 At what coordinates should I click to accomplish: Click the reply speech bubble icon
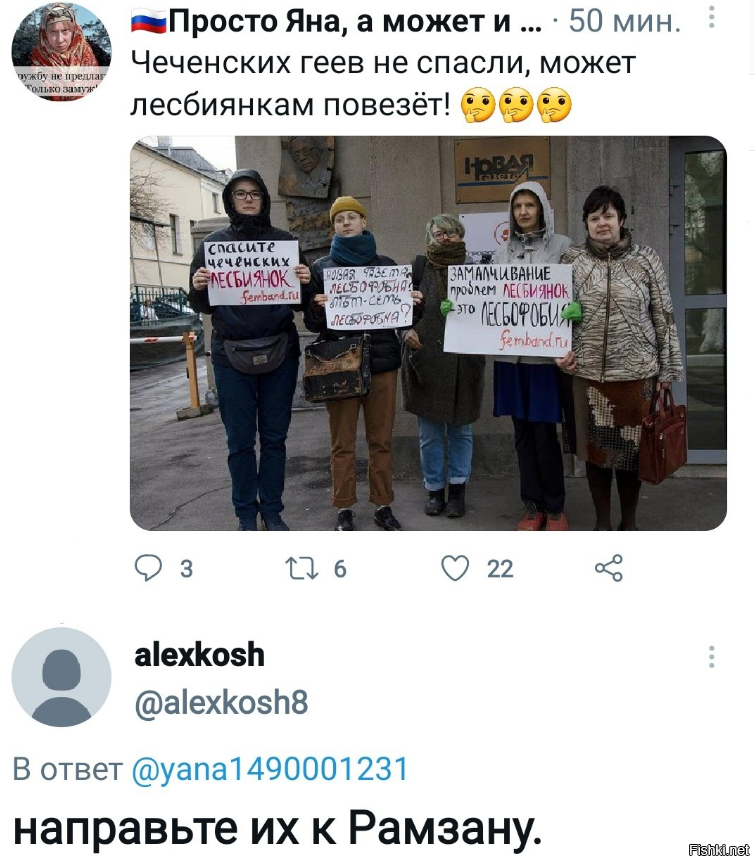click(x=148, y=568)
